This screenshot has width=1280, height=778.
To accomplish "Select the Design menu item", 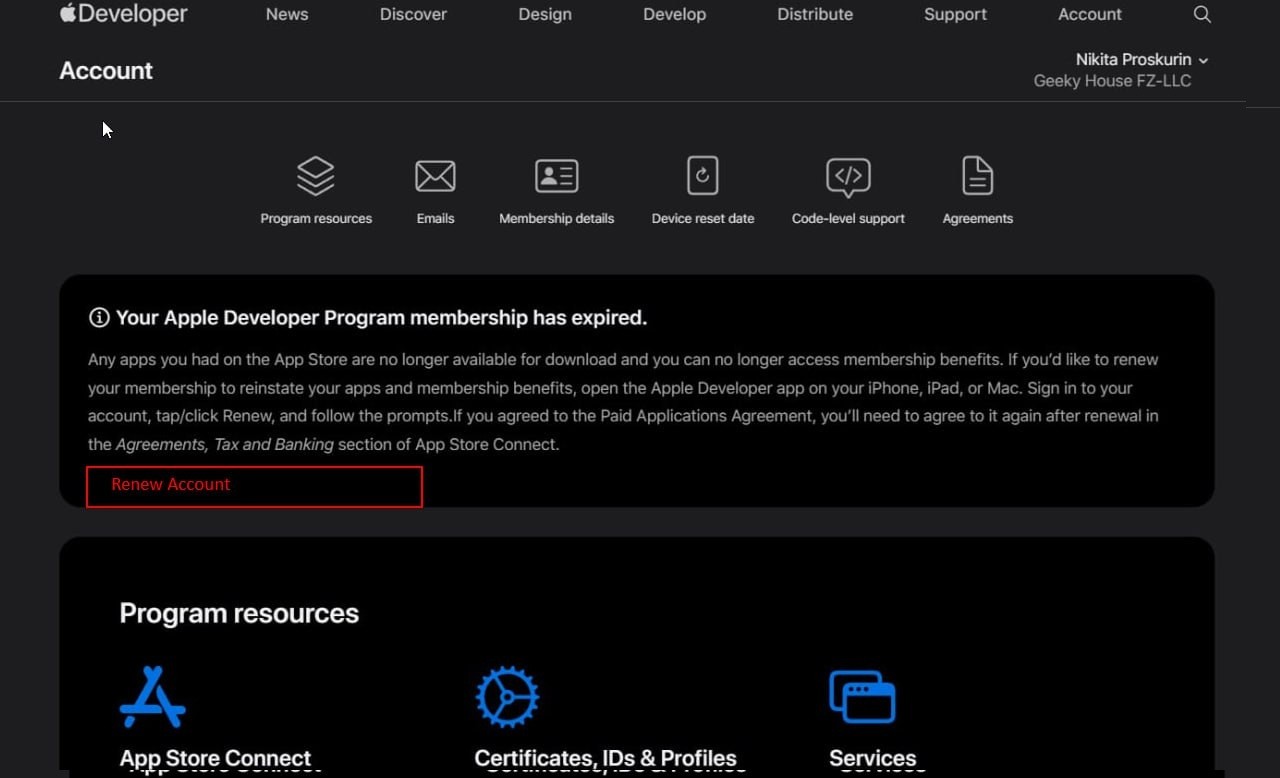I will pyautogui.click(x=545, y=14).
